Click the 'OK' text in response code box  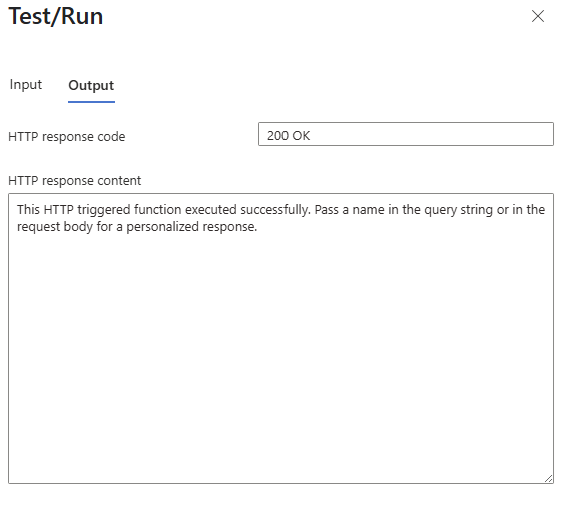(x=301, y=136)
